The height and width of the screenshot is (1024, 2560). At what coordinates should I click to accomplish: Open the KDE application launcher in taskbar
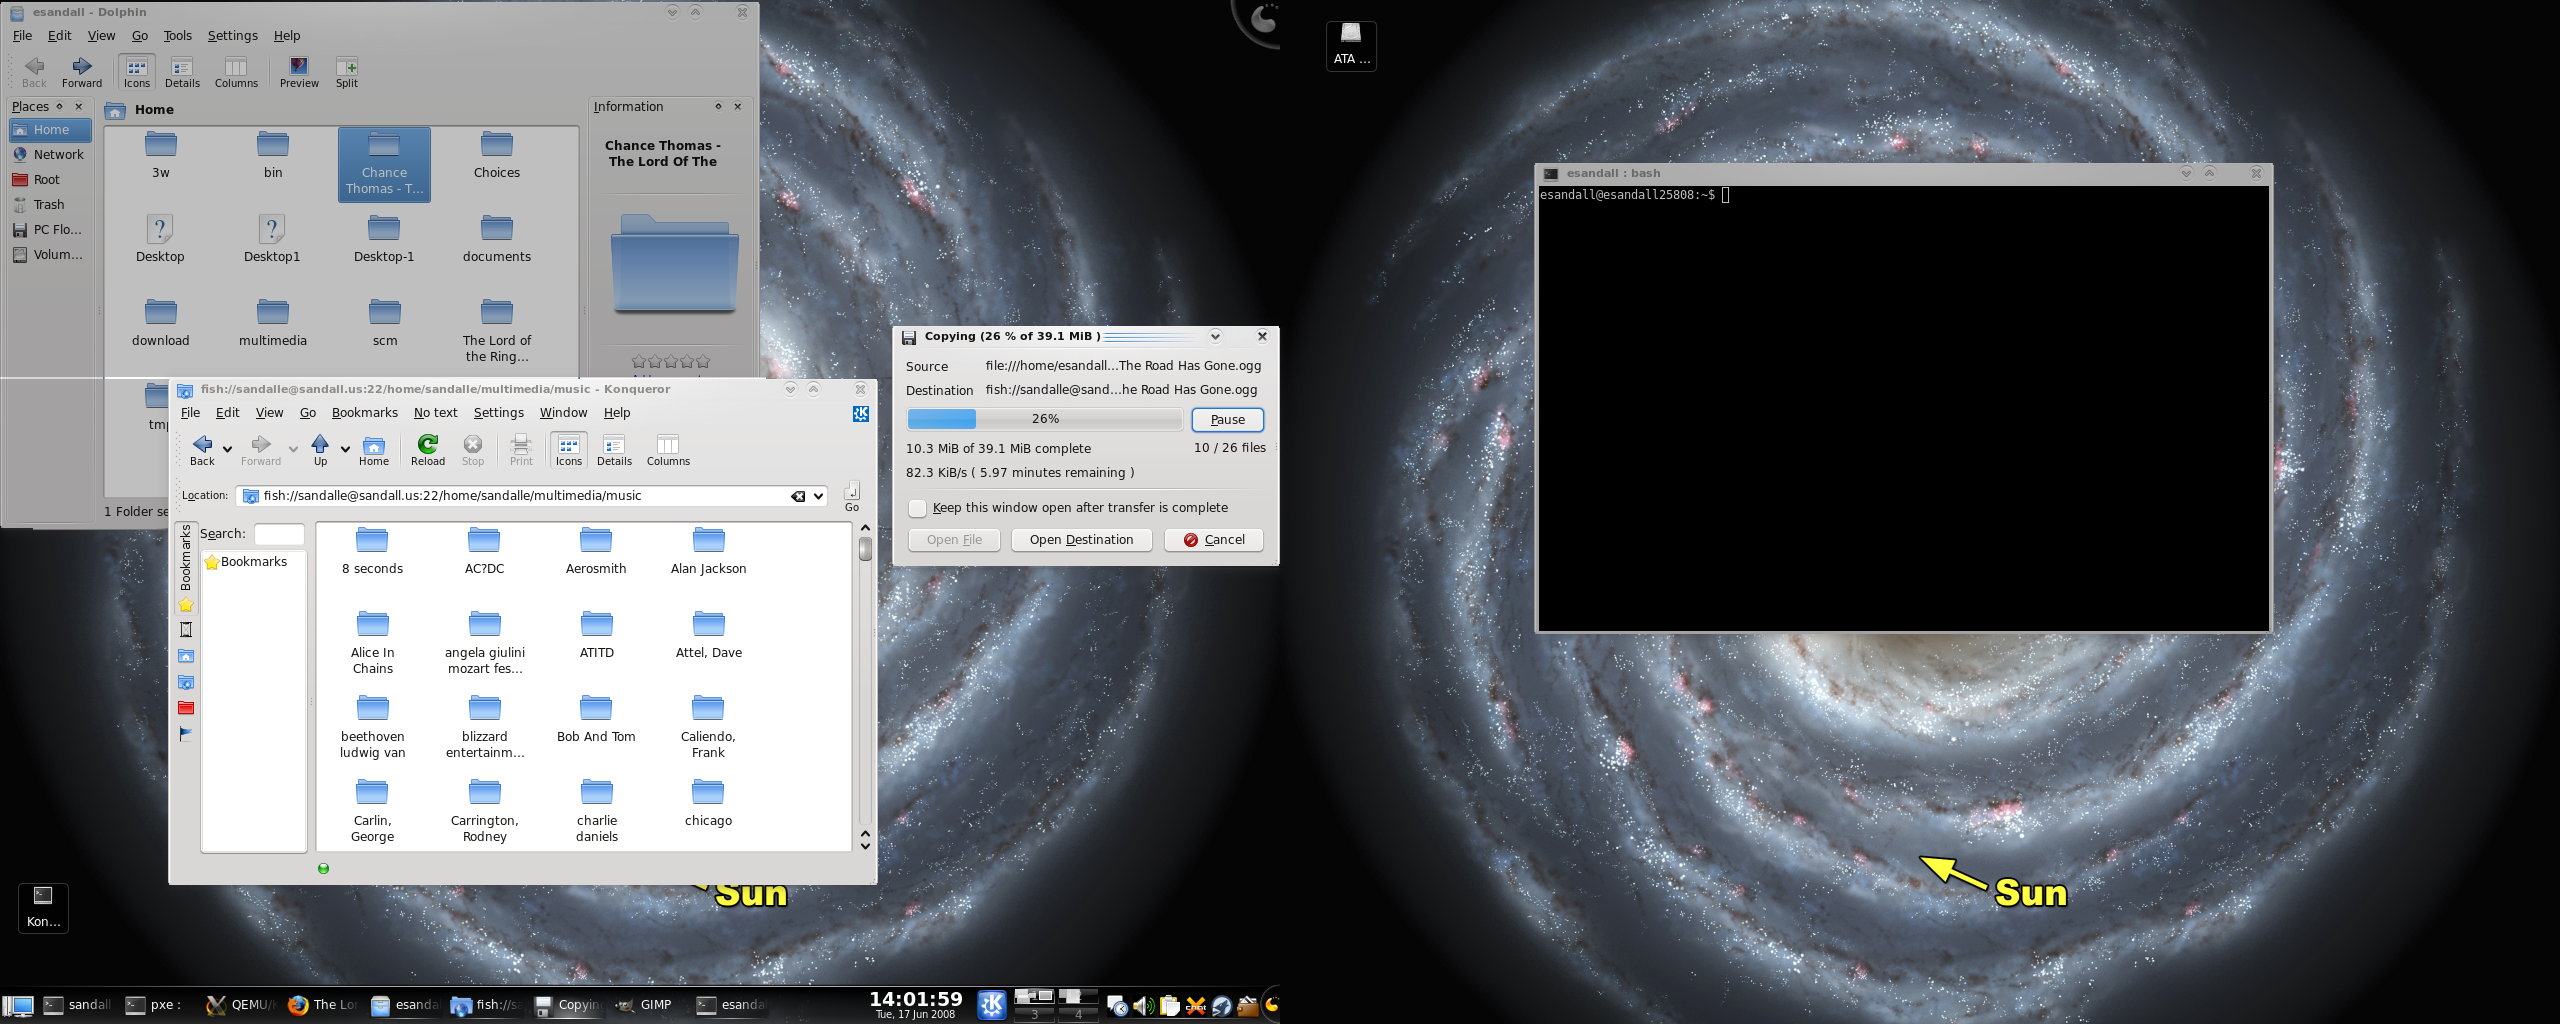pos(991,1004)
